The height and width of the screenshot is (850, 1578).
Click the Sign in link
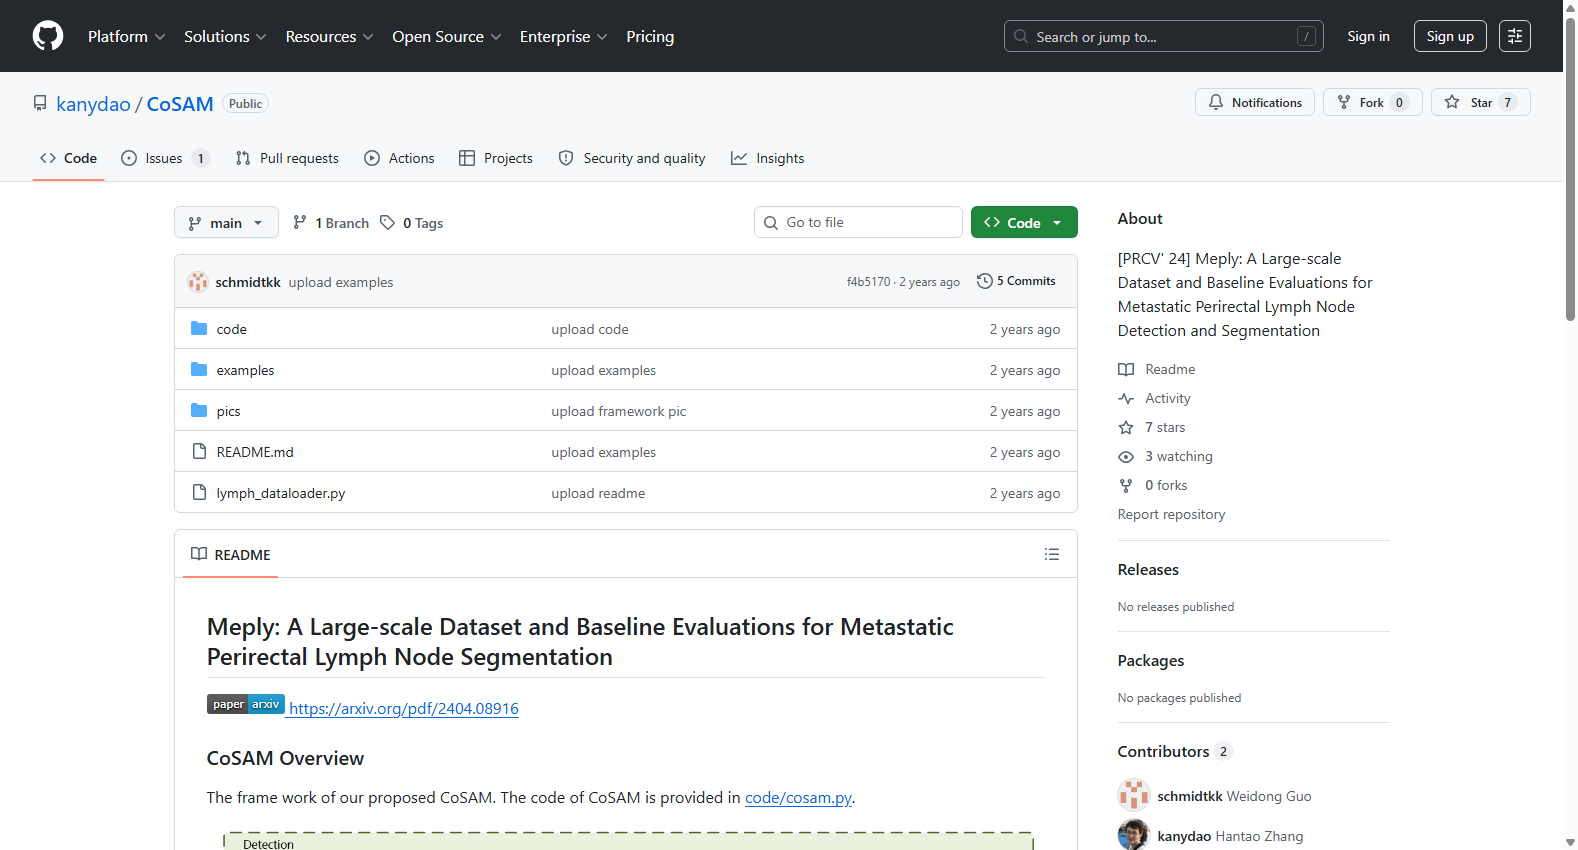(x=1368, y=36)
